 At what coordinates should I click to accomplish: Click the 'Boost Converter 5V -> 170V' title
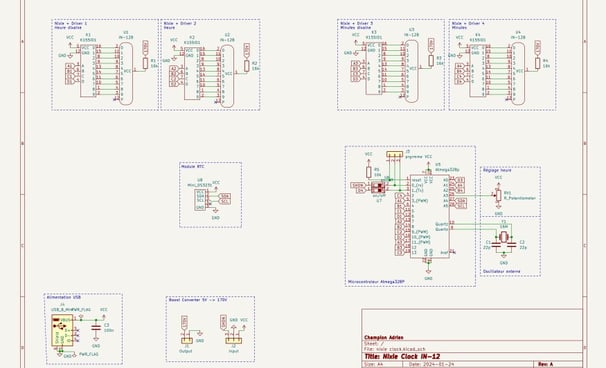(x=198, y=300)
